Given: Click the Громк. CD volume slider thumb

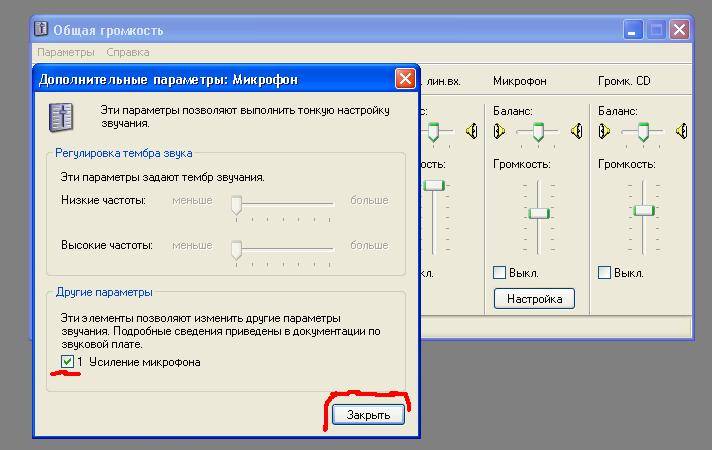Looking at the screenshot, I should (644, 210).
